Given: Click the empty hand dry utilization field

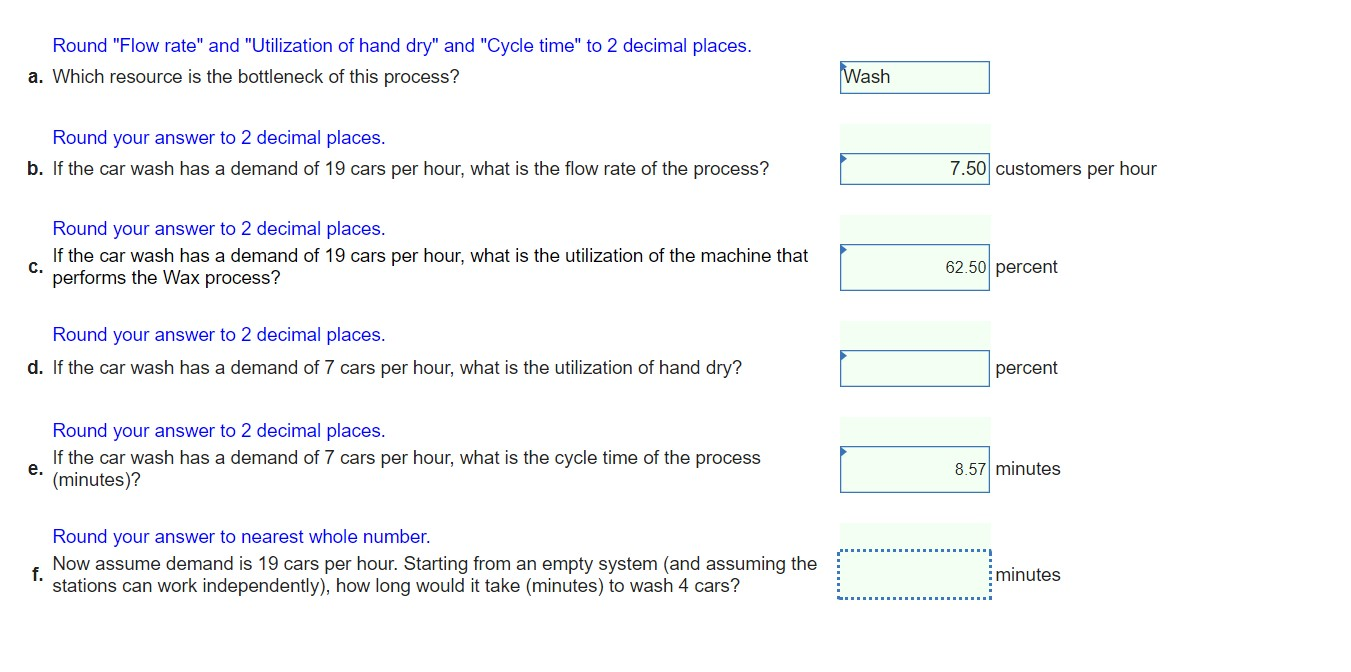Looking at the screenshot, I should click(x=912, y=368).
